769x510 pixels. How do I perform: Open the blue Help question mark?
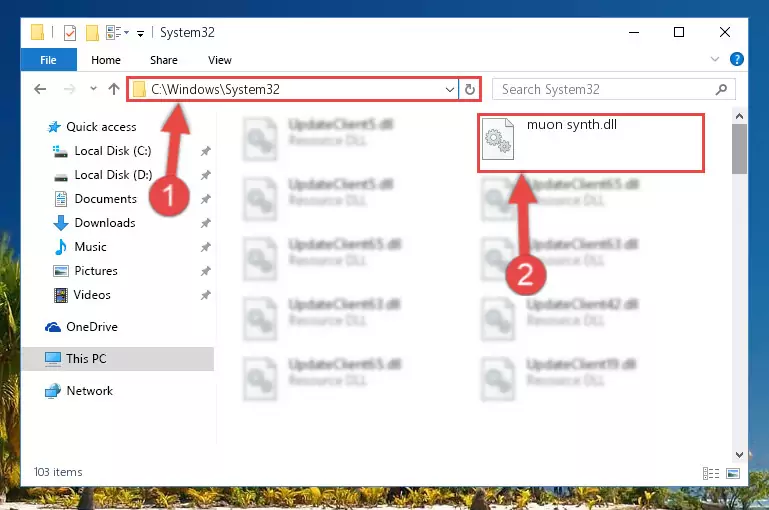click(x=736, y=59)
